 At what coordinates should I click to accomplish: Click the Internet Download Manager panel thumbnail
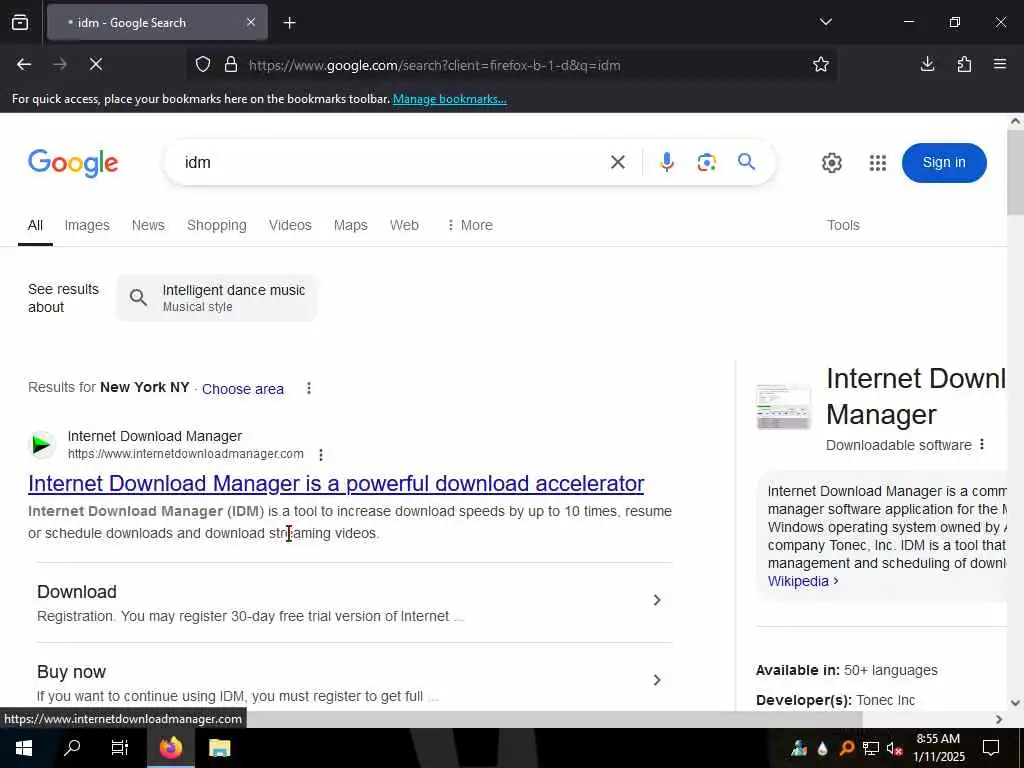coord(783,406)
